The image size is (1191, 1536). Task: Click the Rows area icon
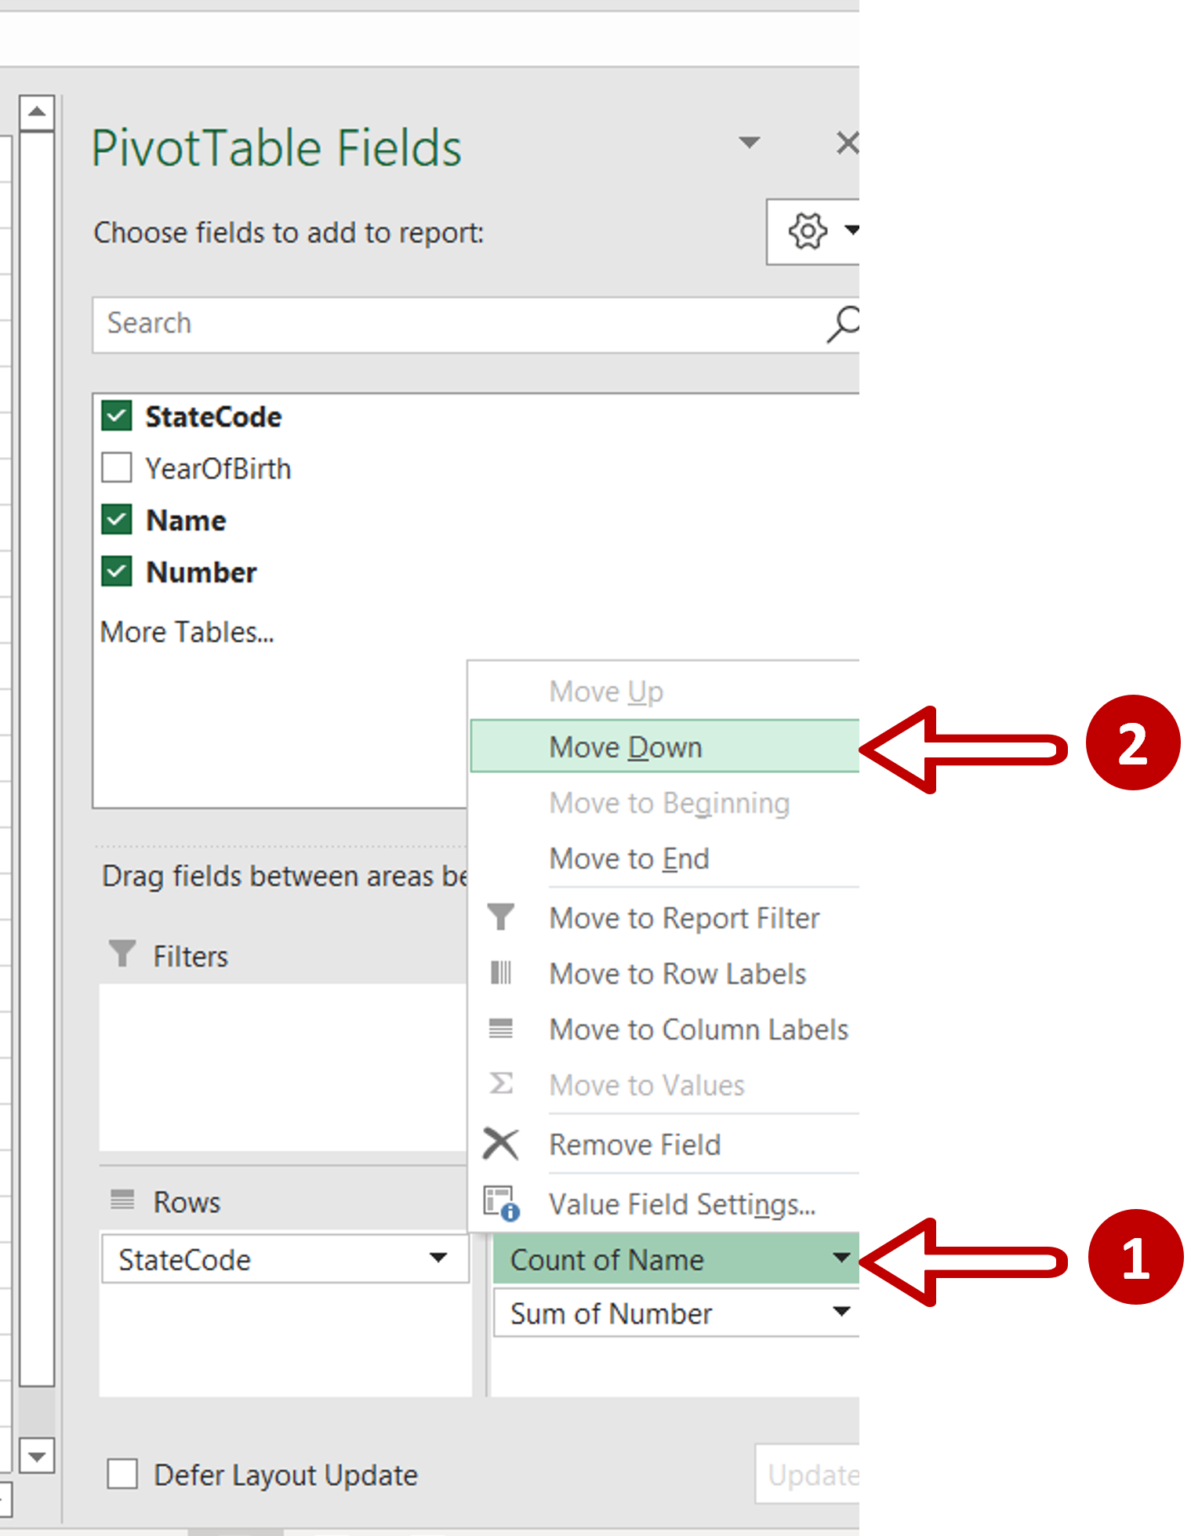coord(123,1200)
